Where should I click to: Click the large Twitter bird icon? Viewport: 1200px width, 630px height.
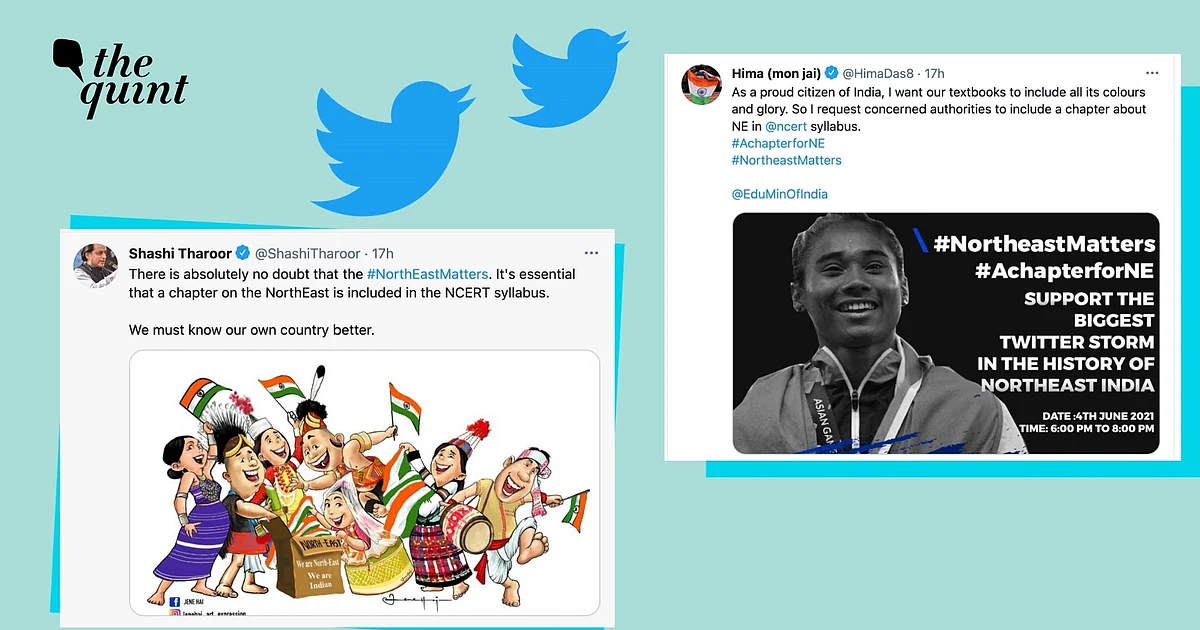pos(395,147)
